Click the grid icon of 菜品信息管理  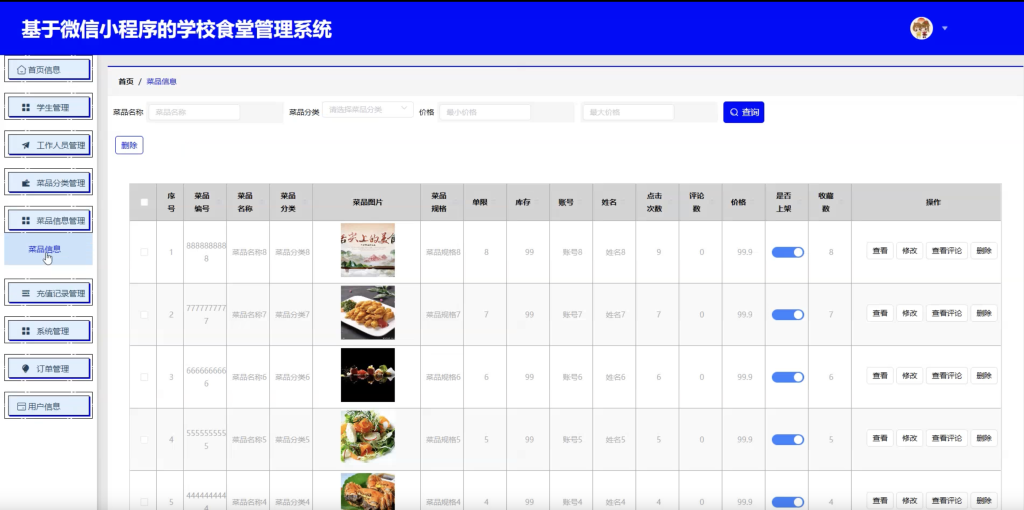tap(26, 221)
